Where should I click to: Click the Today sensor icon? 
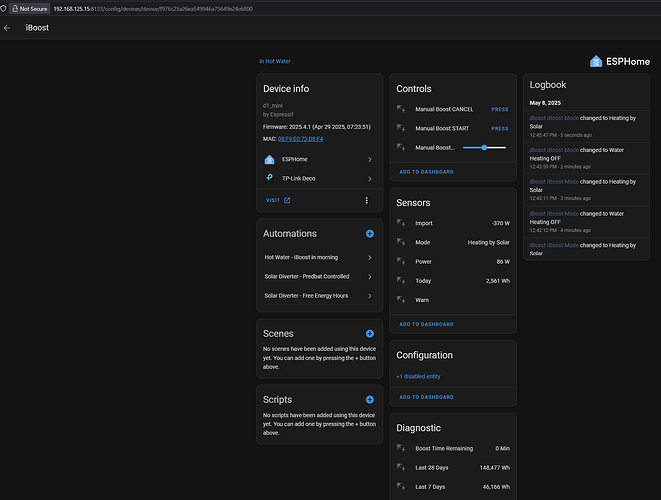pos(401,280)
